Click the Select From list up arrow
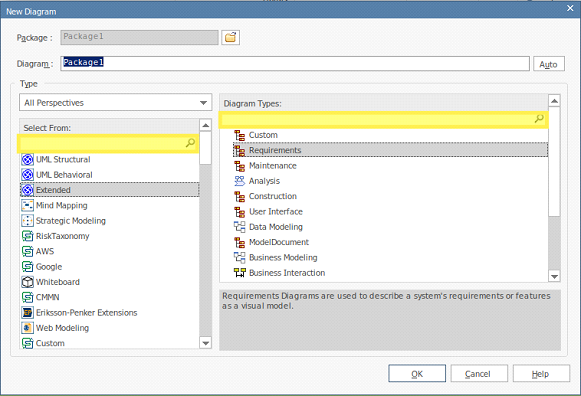 coord(205,125)
